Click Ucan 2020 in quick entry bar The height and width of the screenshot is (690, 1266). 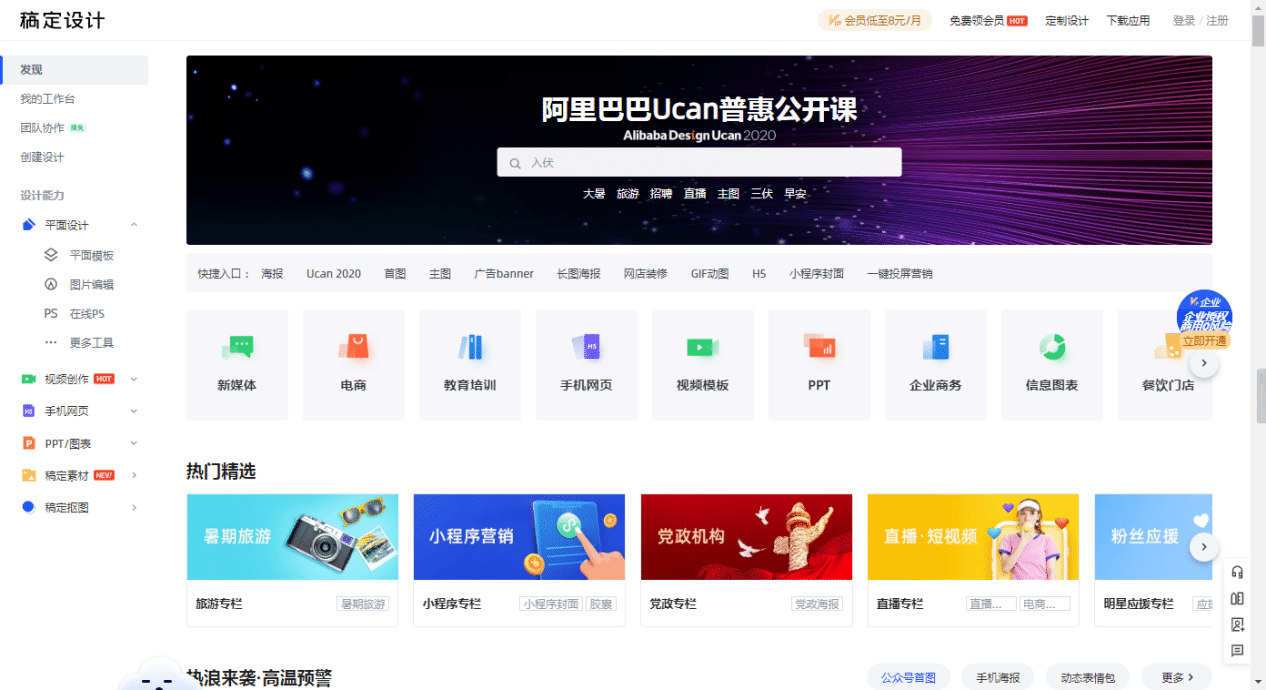click(x=334, y=273)
